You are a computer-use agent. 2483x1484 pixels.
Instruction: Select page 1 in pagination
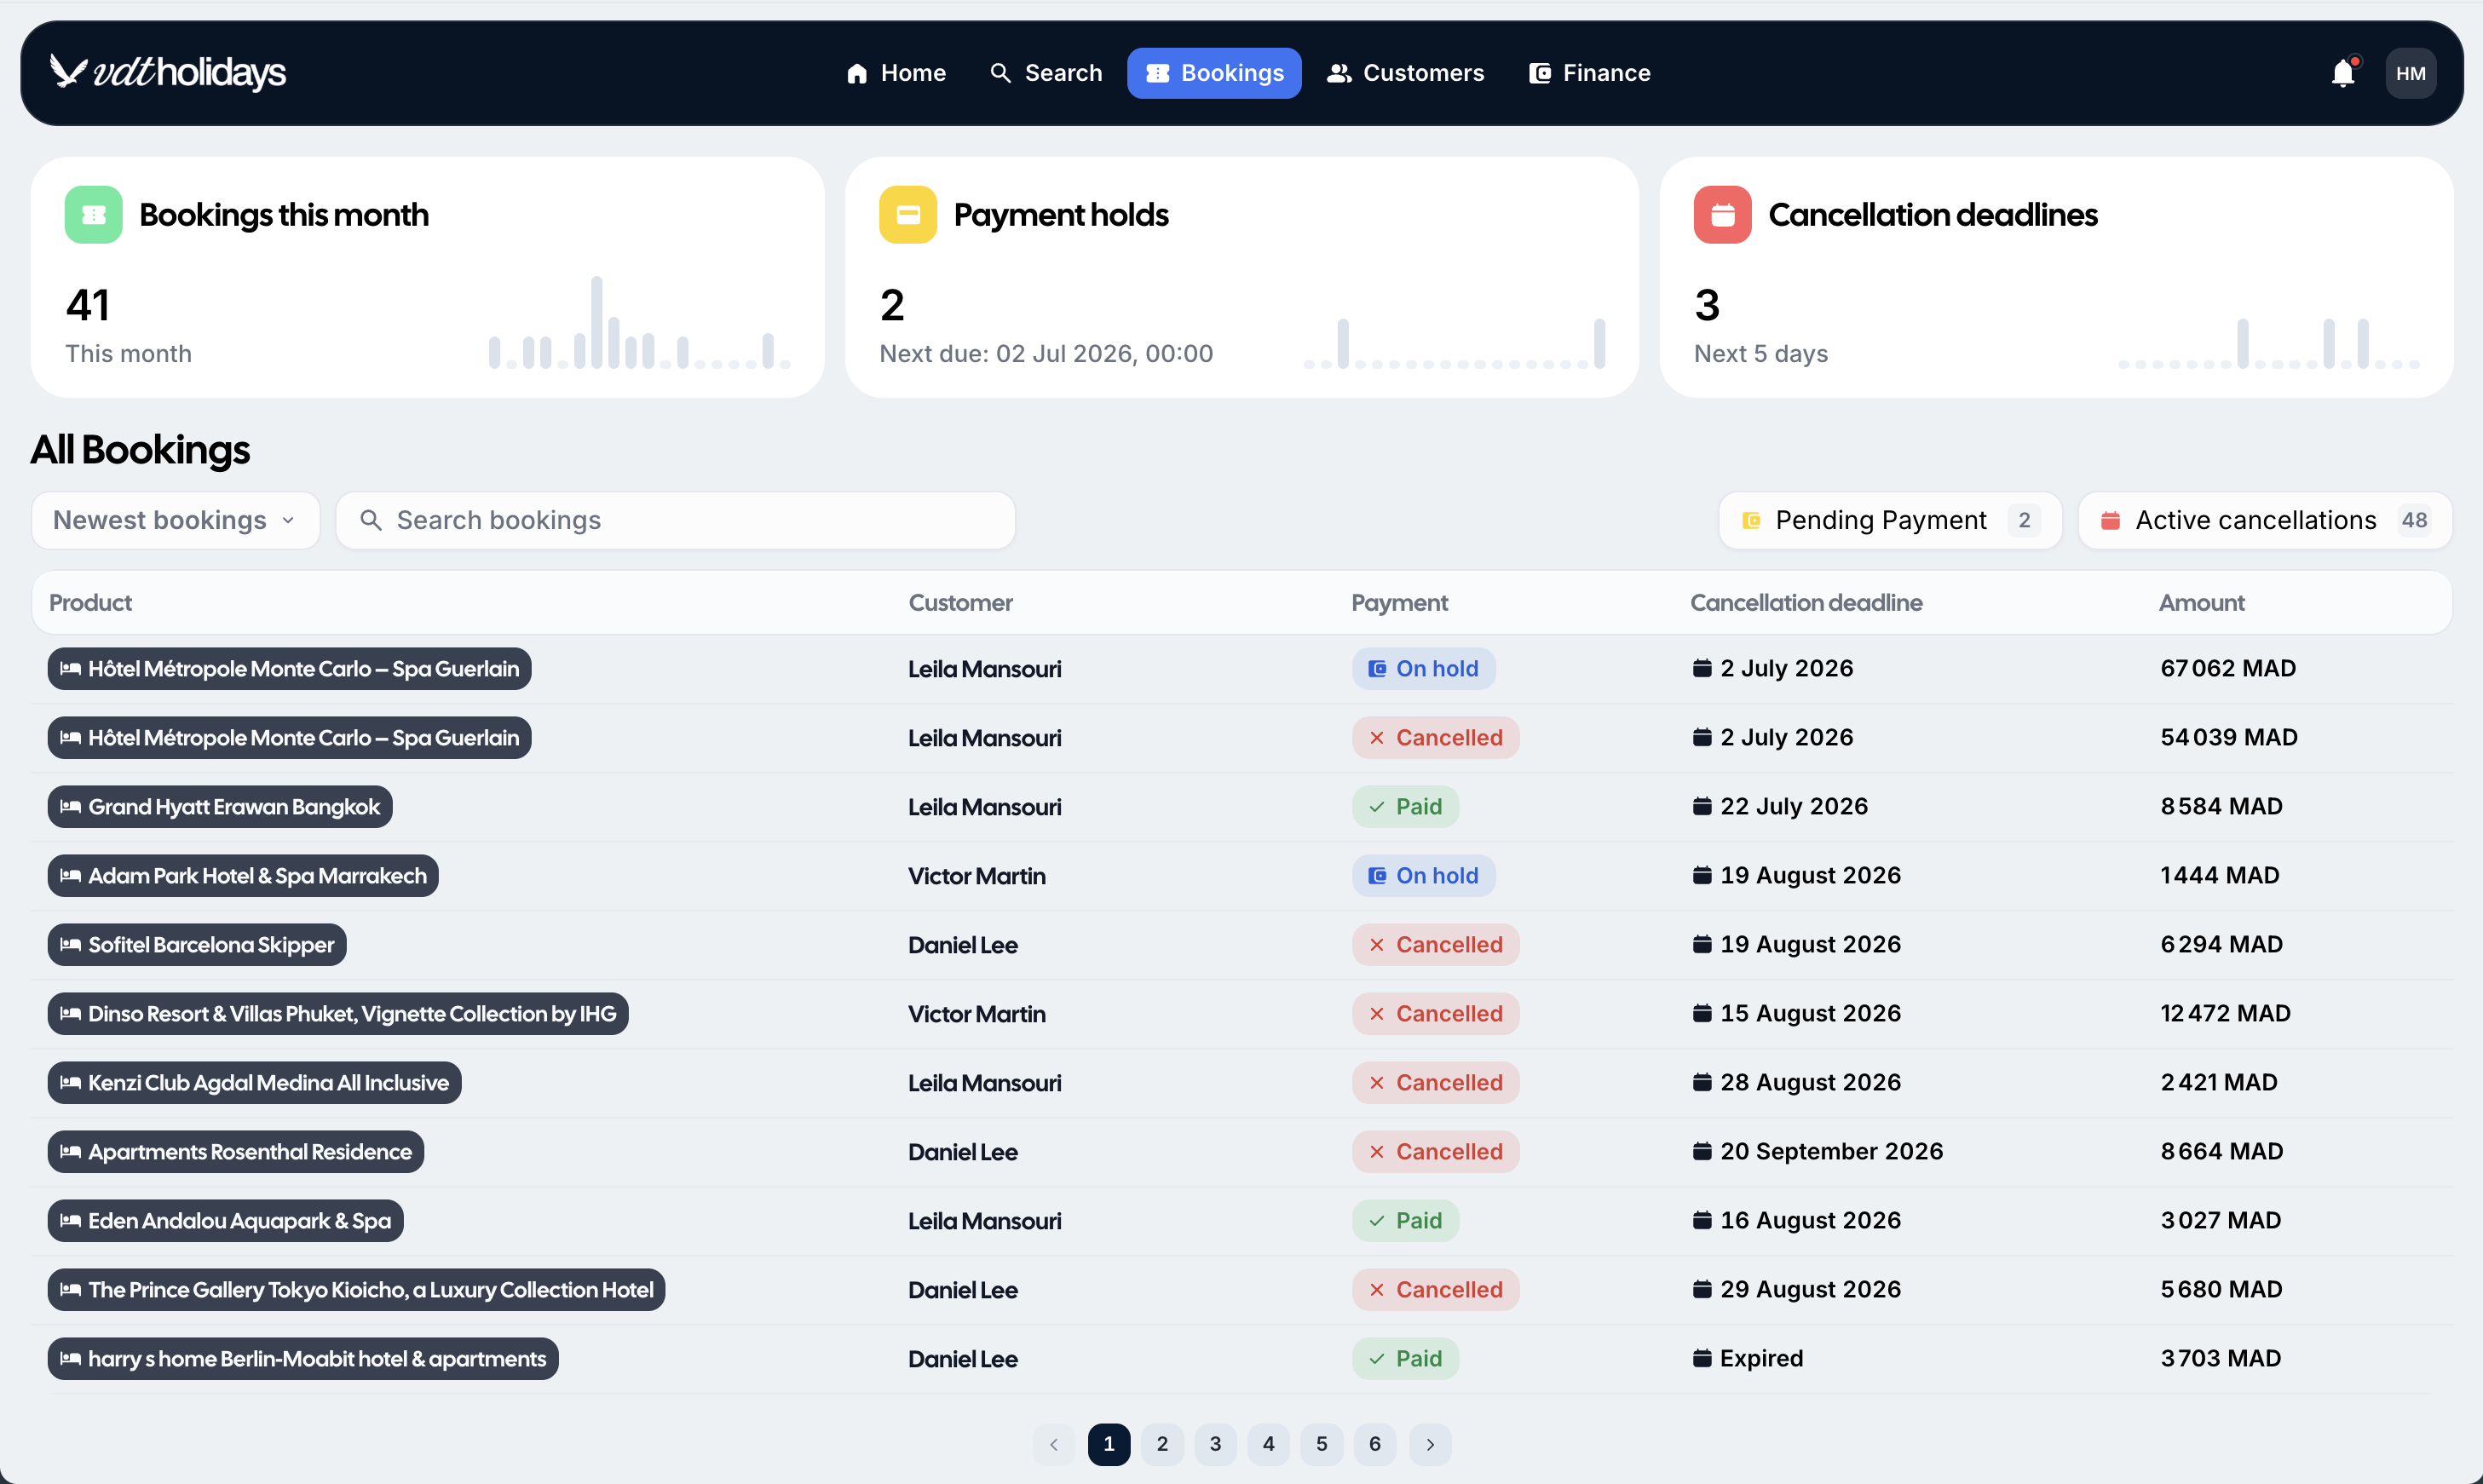tap(1108, 1444)
